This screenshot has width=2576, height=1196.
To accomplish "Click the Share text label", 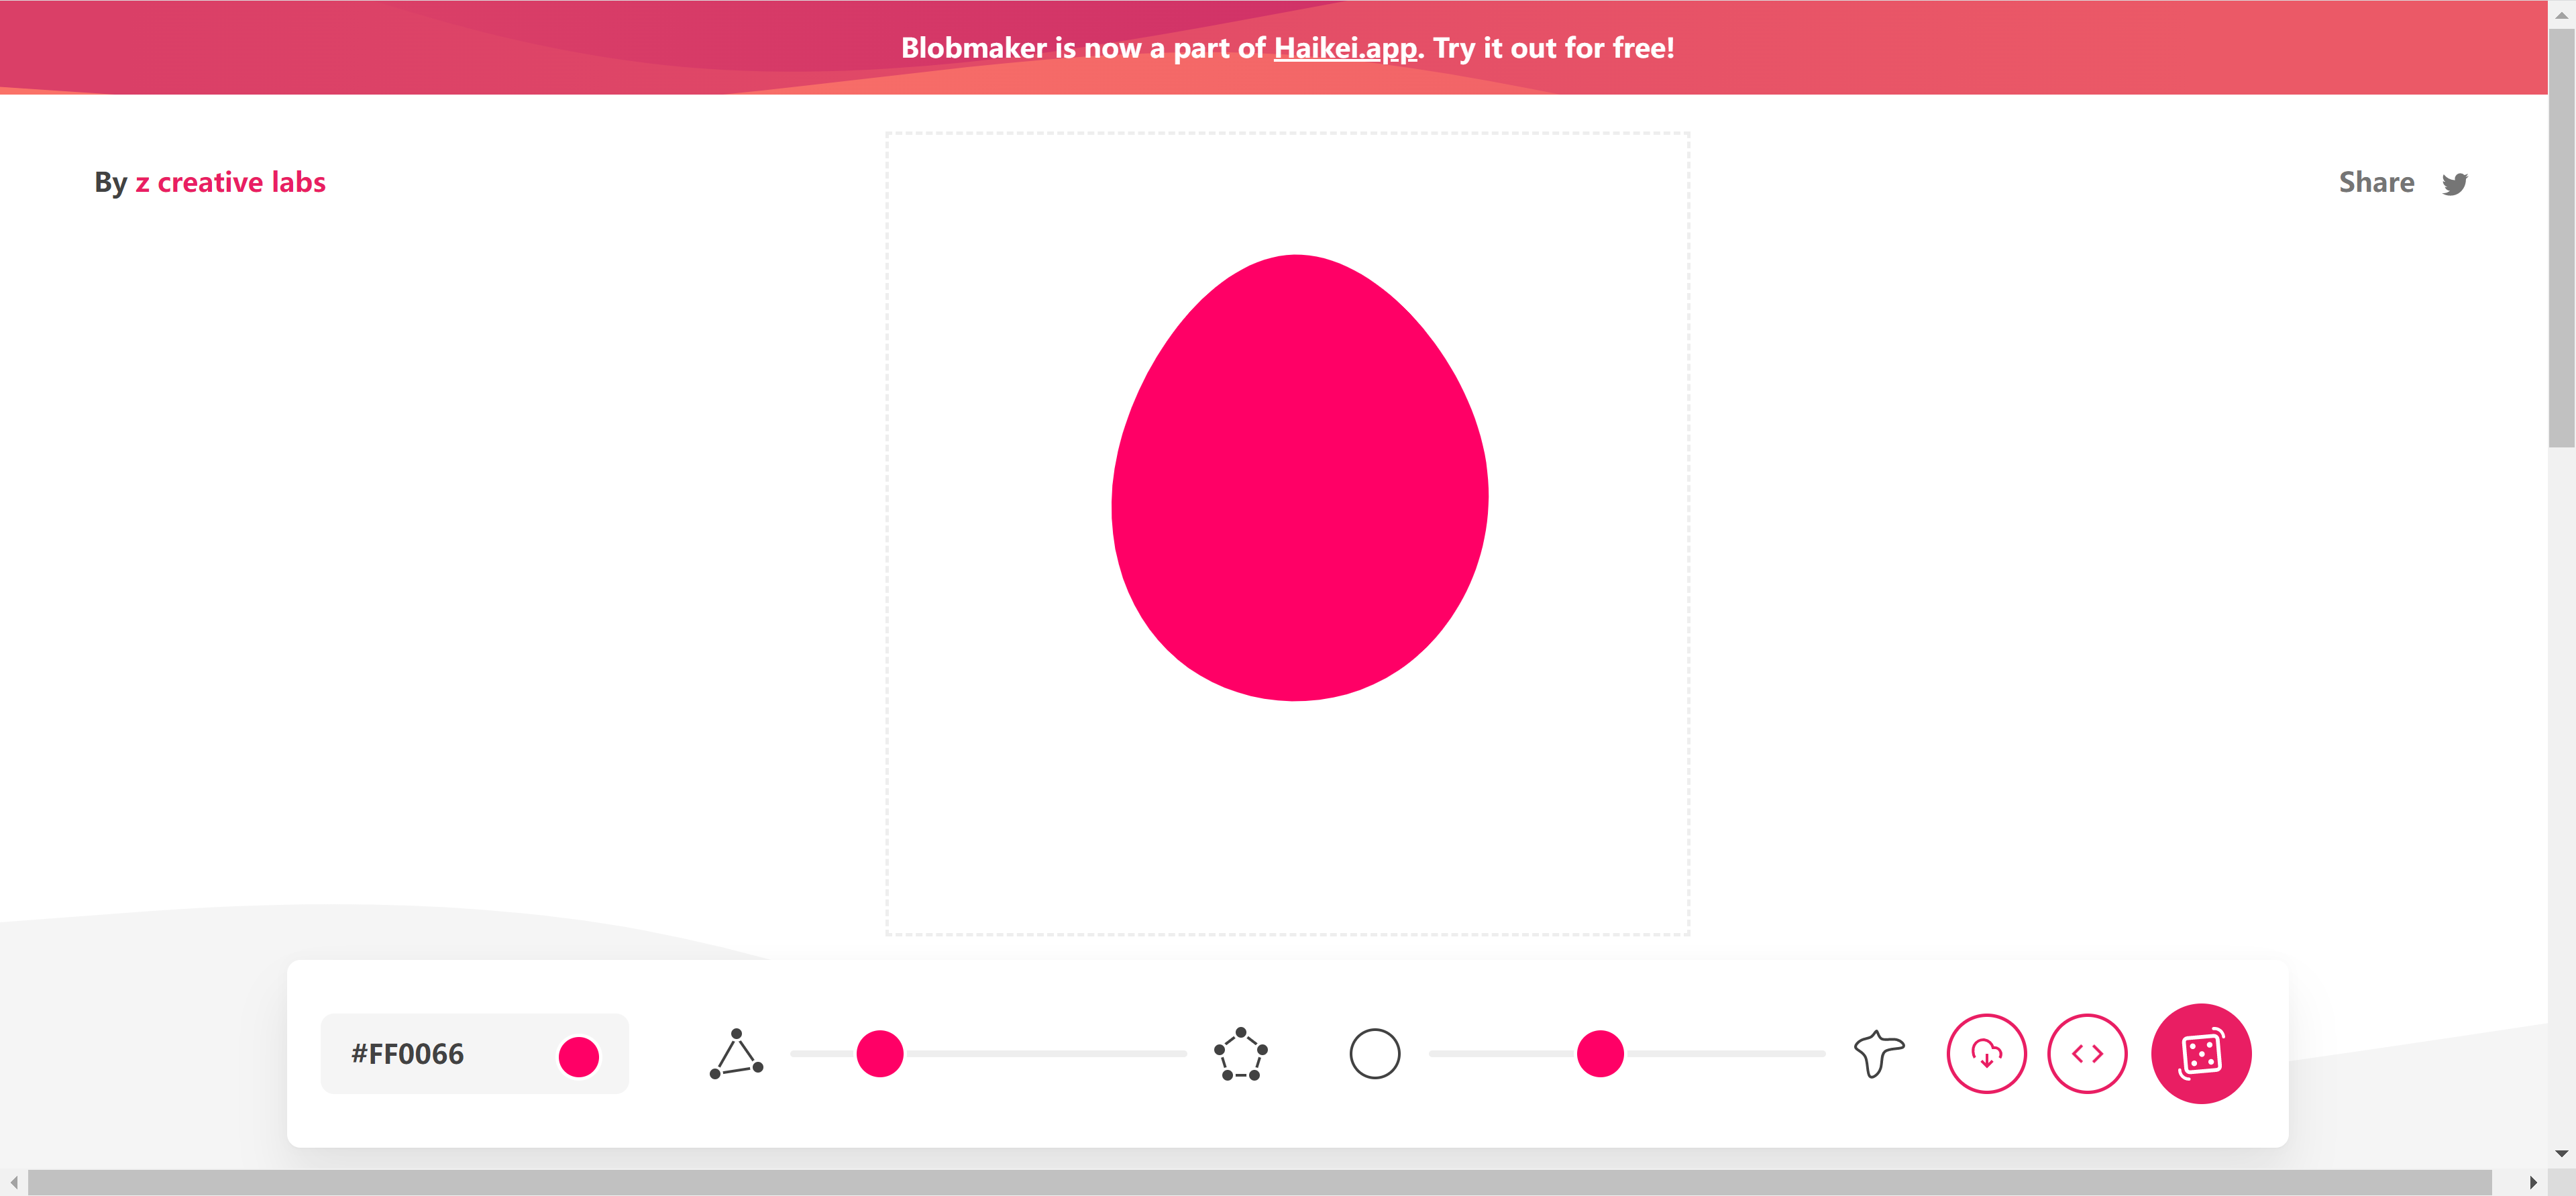I will 2376,182.
